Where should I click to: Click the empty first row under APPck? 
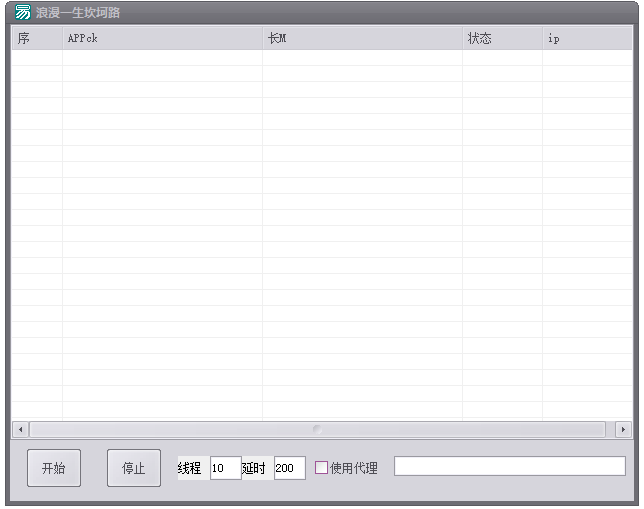pyautogui.click(x=162, y=58)
